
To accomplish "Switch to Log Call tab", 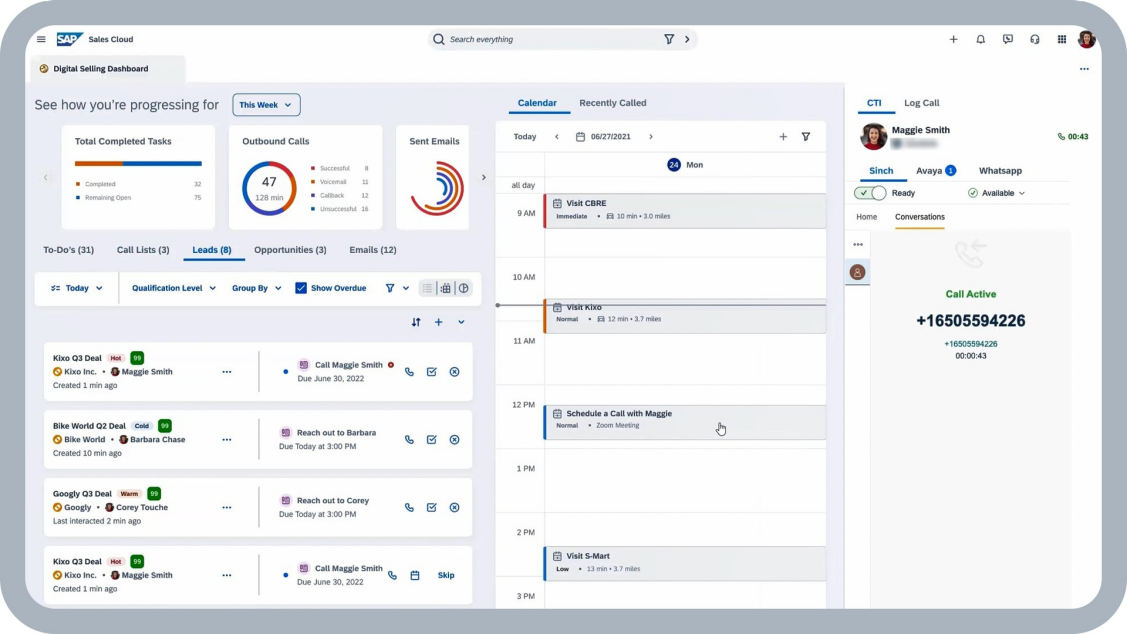I will pos(921,103).
